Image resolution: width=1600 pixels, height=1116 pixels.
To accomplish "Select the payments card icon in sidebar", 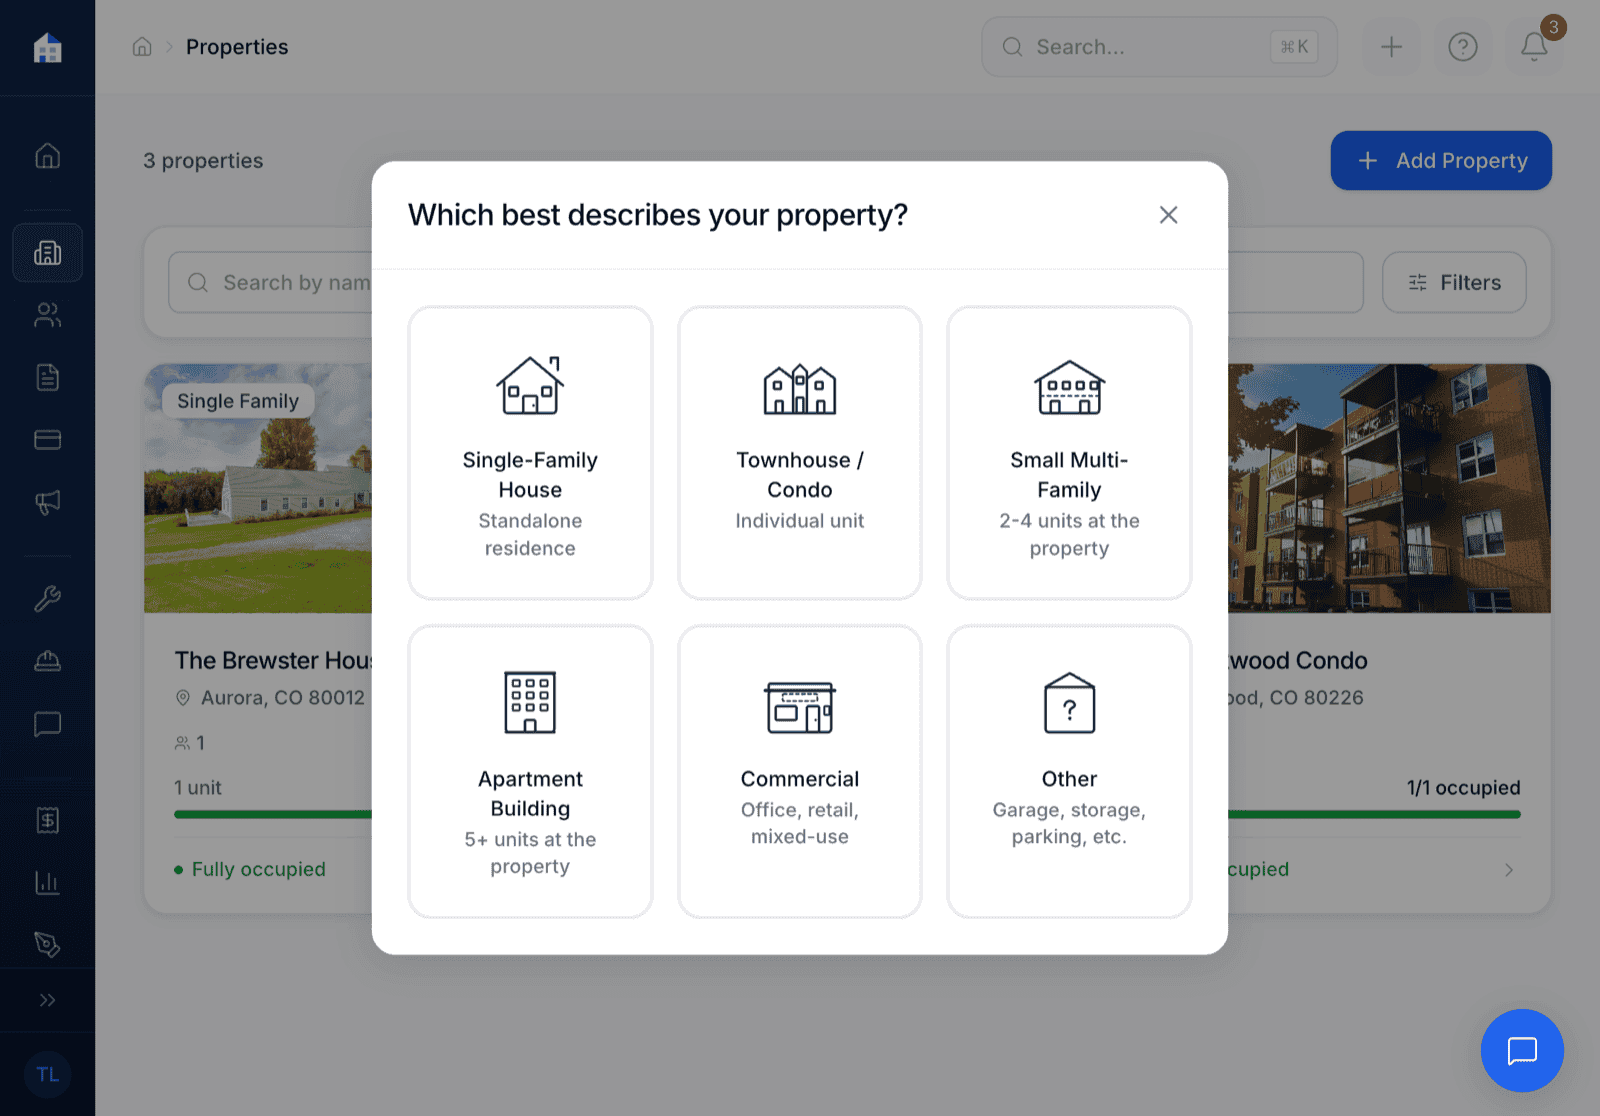I will pos(47,439).
